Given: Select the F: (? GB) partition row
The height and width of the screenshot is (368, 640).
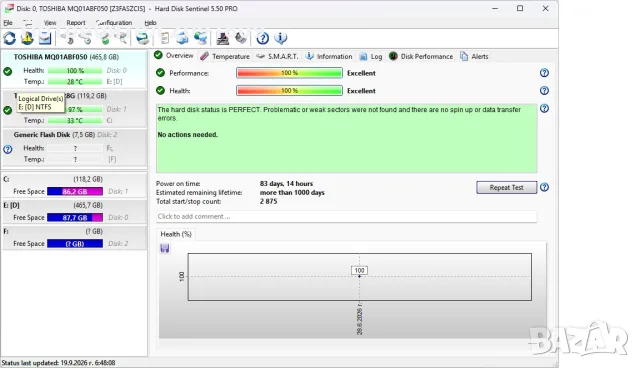Looking at the screenshot, I should 74,237.
